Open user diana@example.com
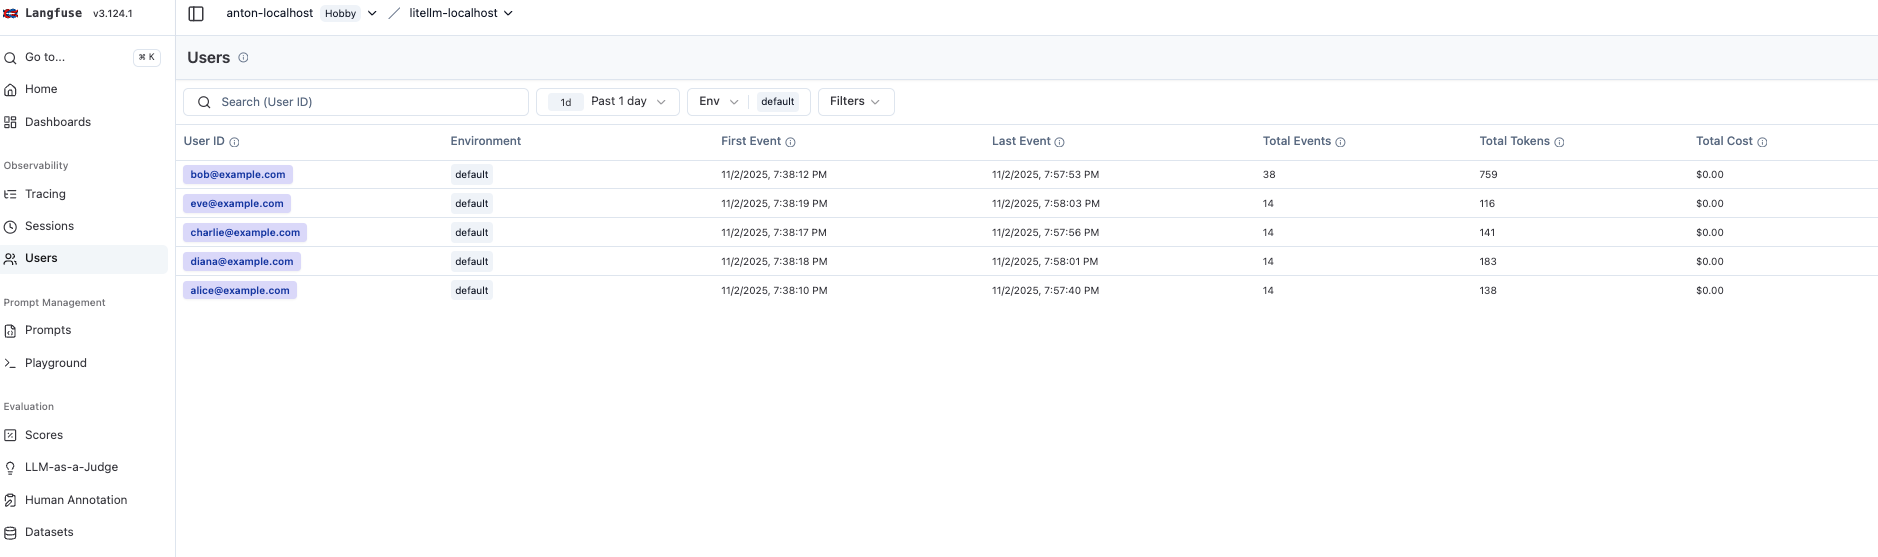This screenshot has width=1878, height=557. (x=242, y=262)
